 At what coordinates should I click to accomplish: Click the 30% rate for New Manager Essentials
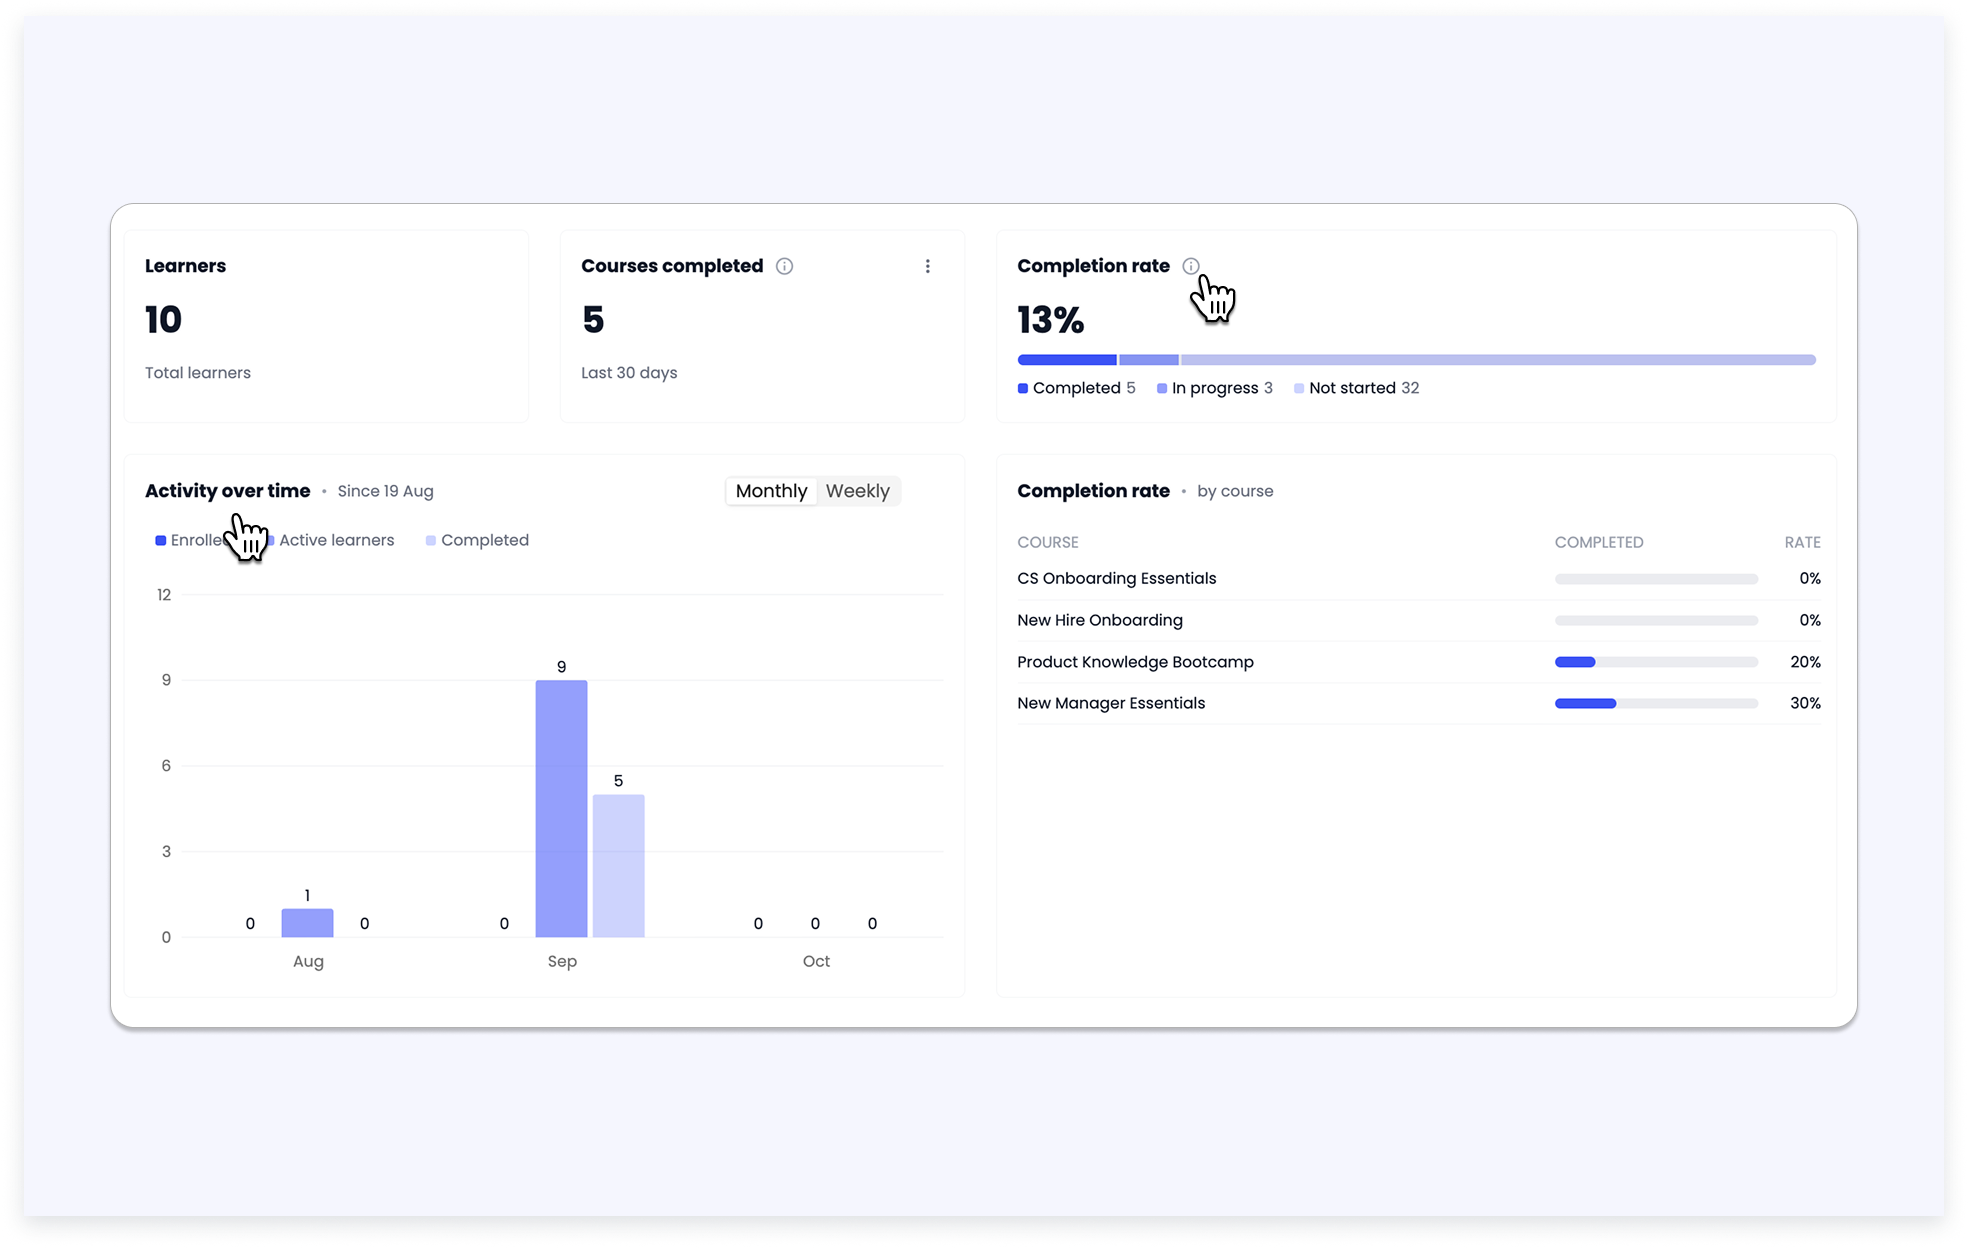pos(1805,703)
